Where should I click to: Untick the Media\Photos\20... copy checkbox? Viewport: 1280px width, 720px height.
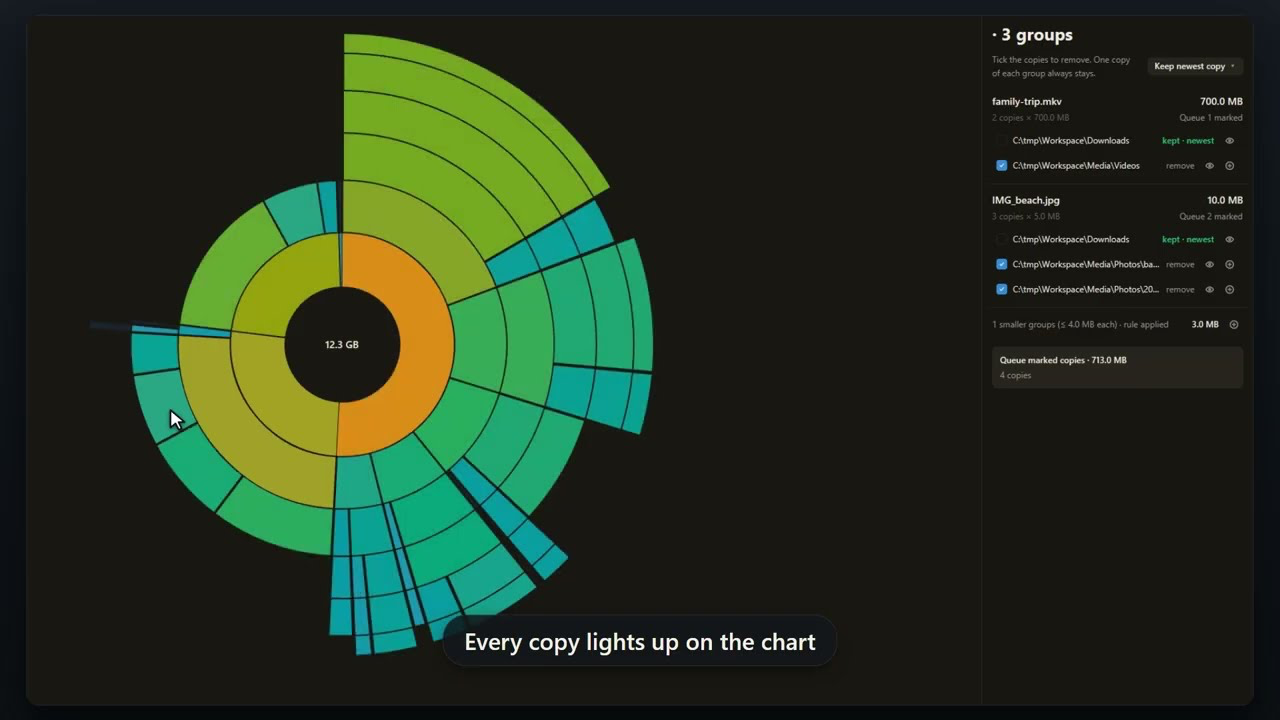pos(1001,290)
